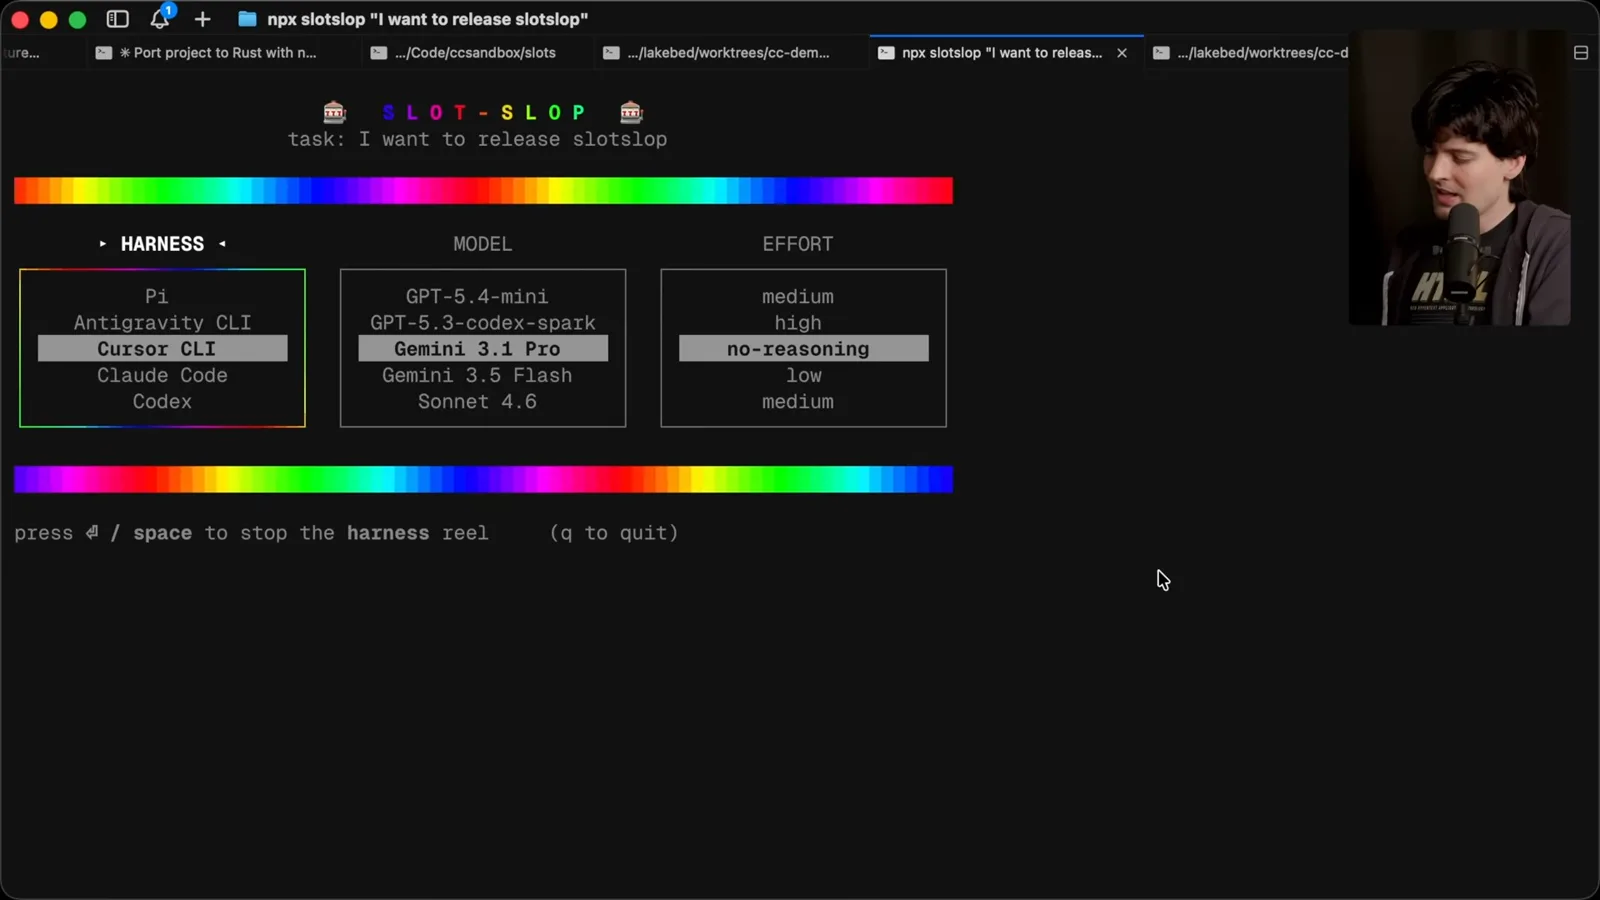Screen dimensions: 1600x900
Task: Click the webcam video overlay thumbnail
Action: (x=1459, y=180)
